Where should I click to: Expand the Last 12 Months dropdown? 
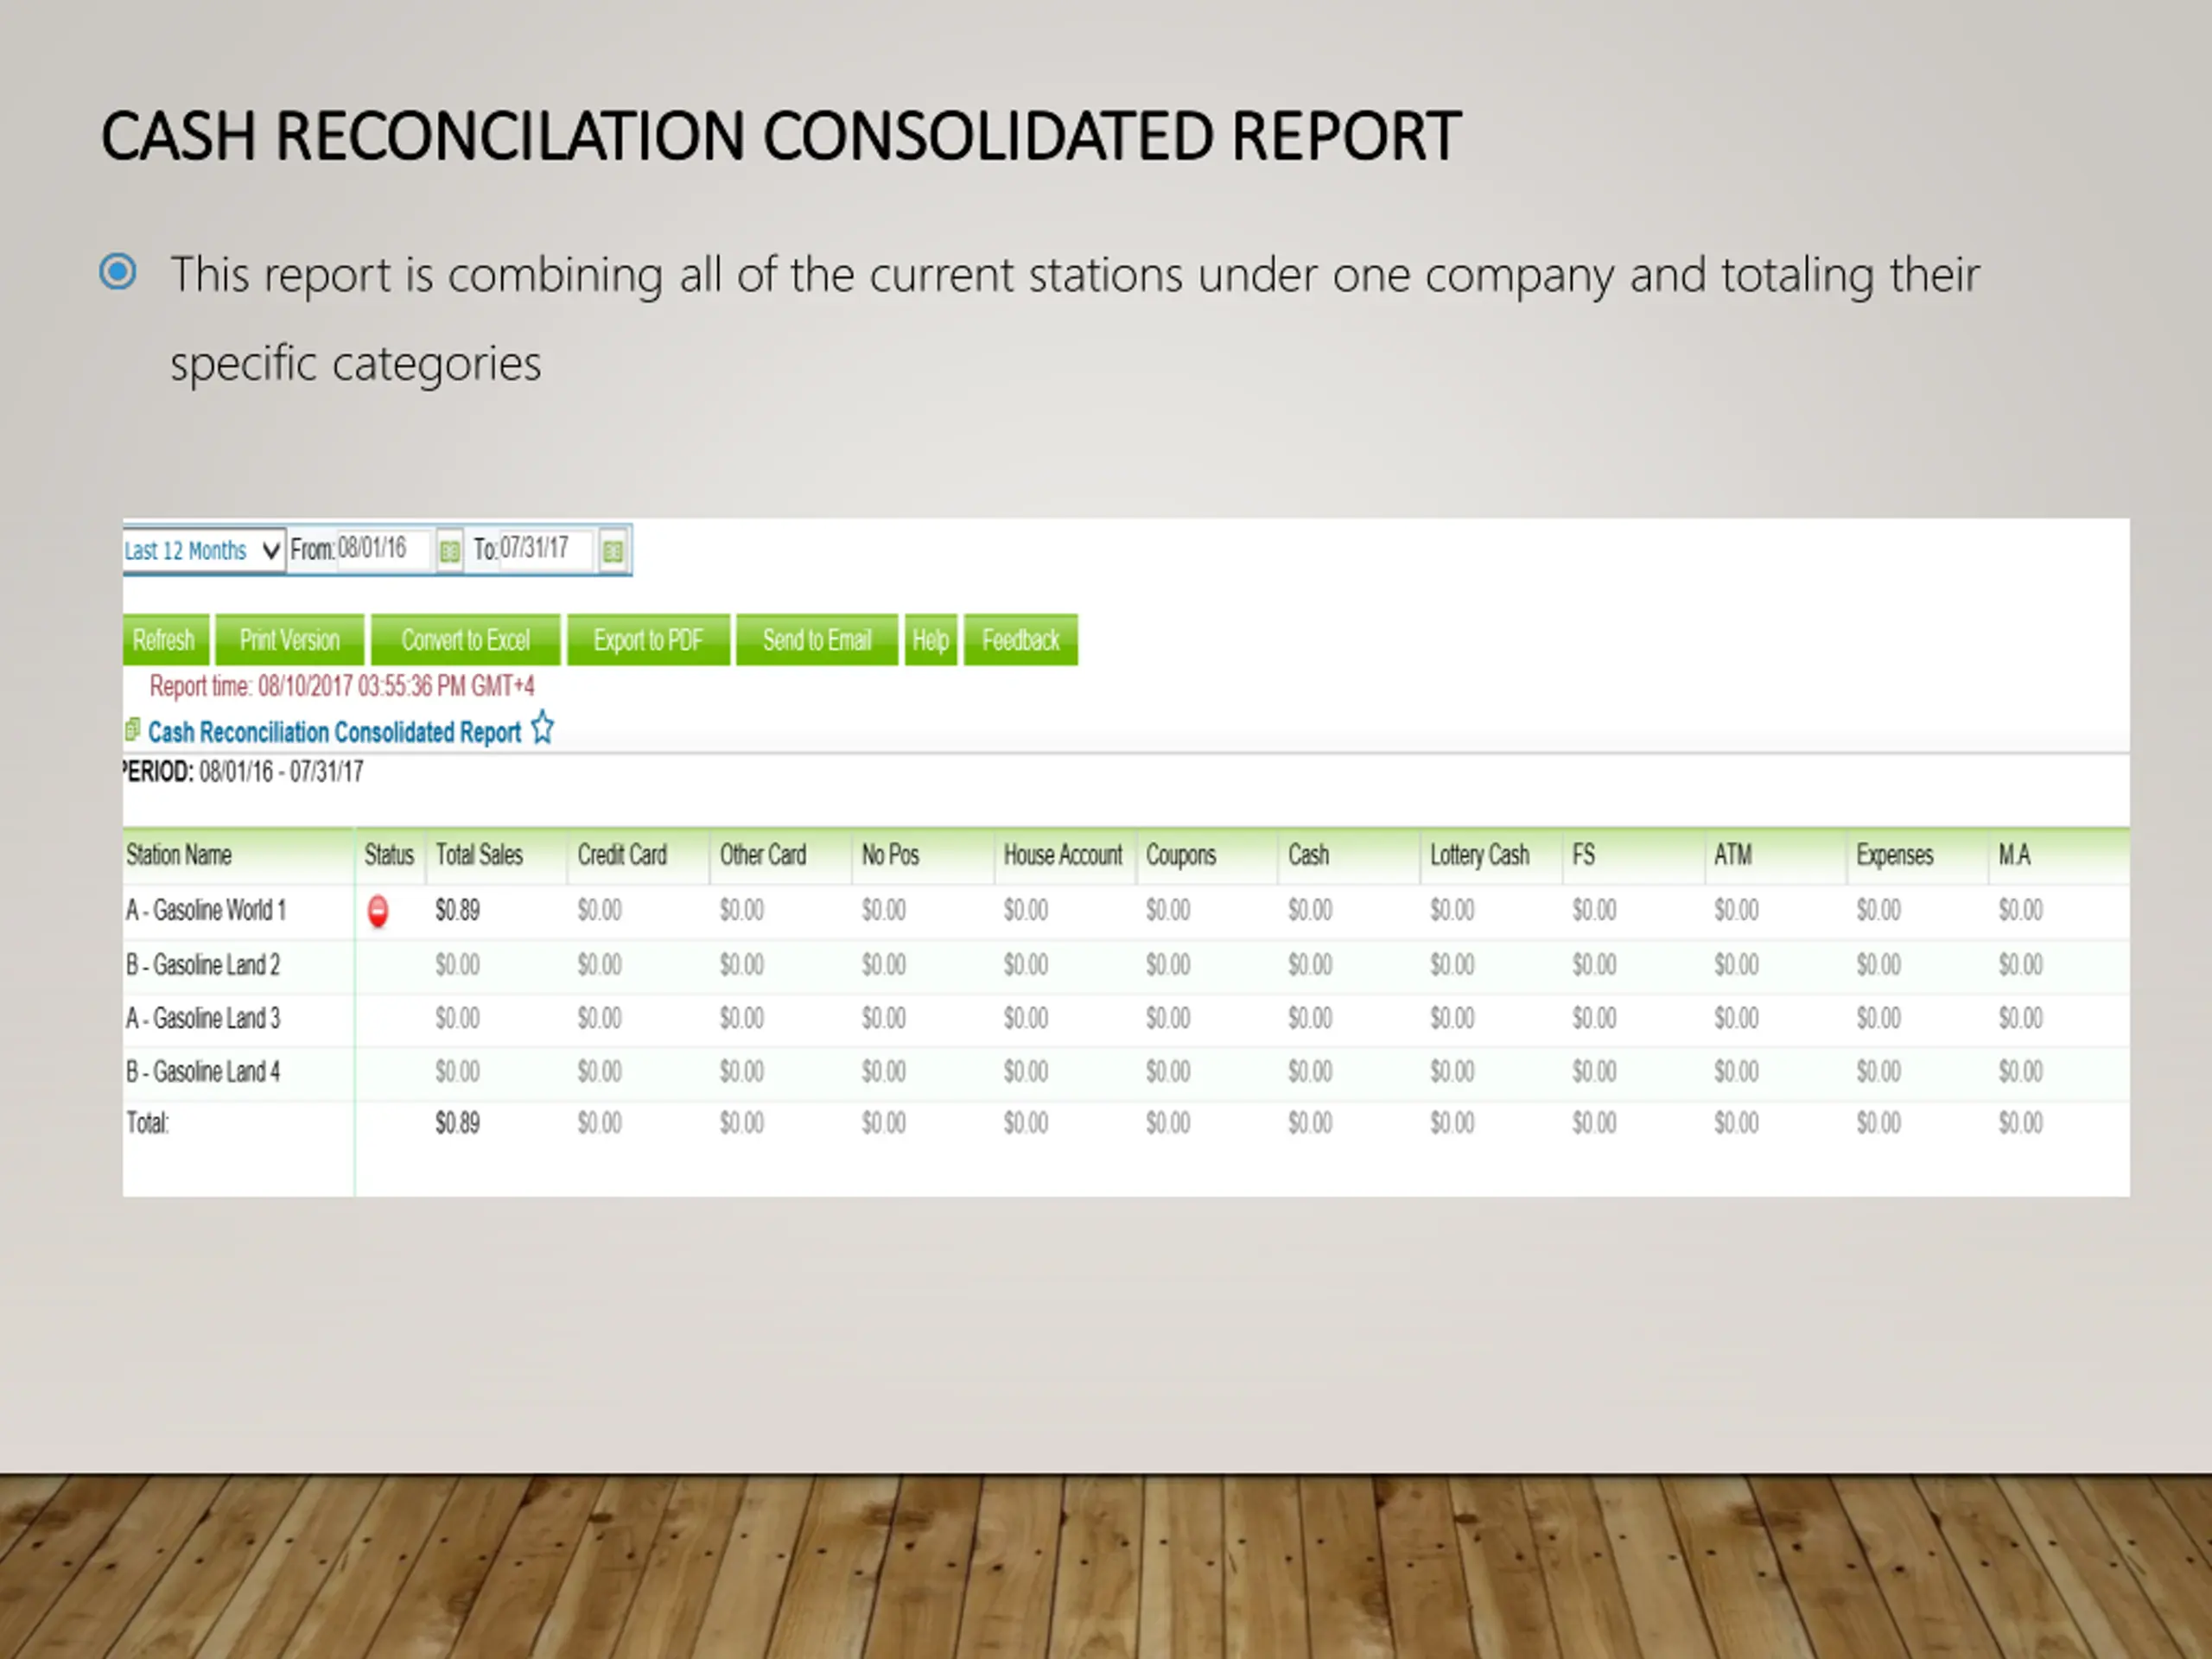(x=204, y=550)
